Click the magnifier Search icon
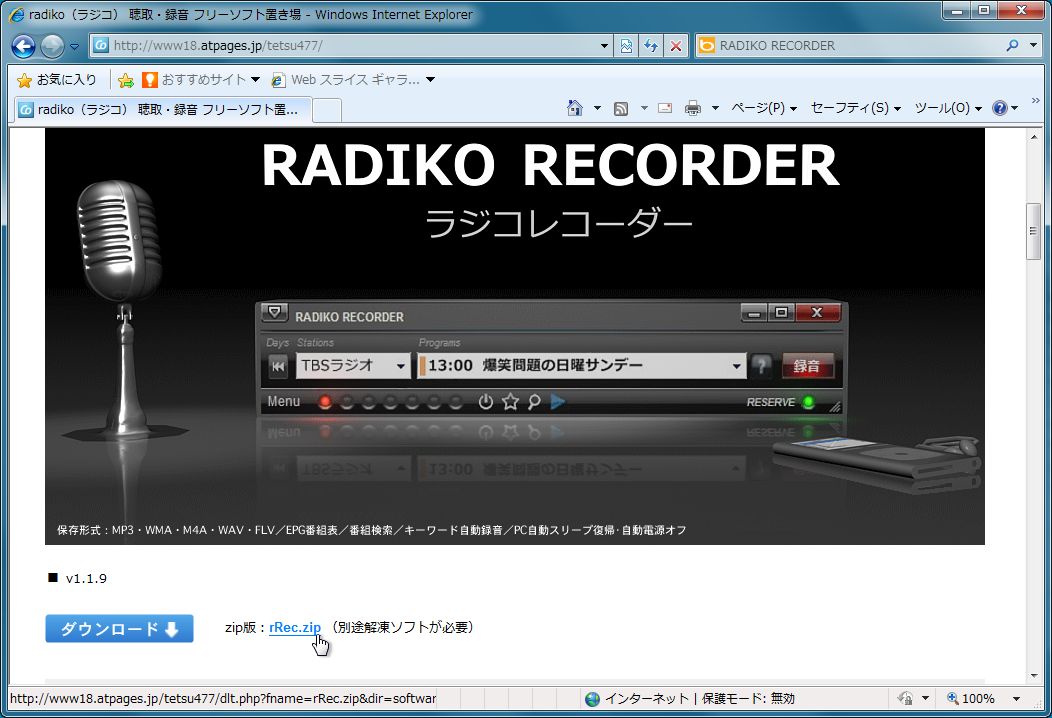 click(x=1012, y=45)
